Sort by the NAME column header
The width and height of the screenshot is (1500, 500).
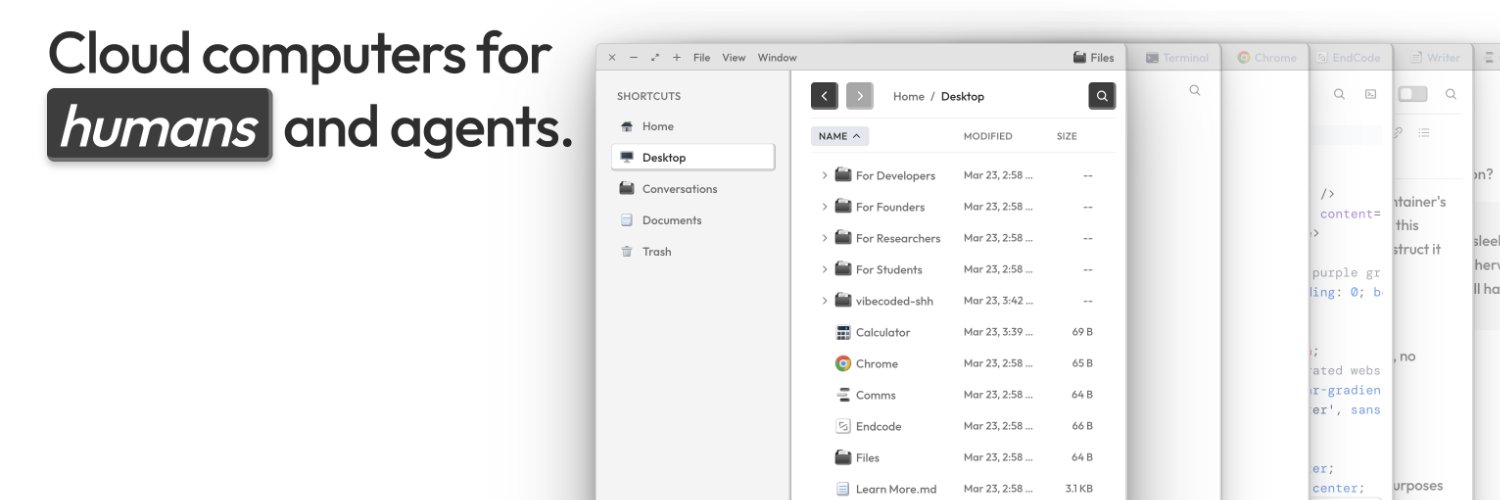click(840, 136)
